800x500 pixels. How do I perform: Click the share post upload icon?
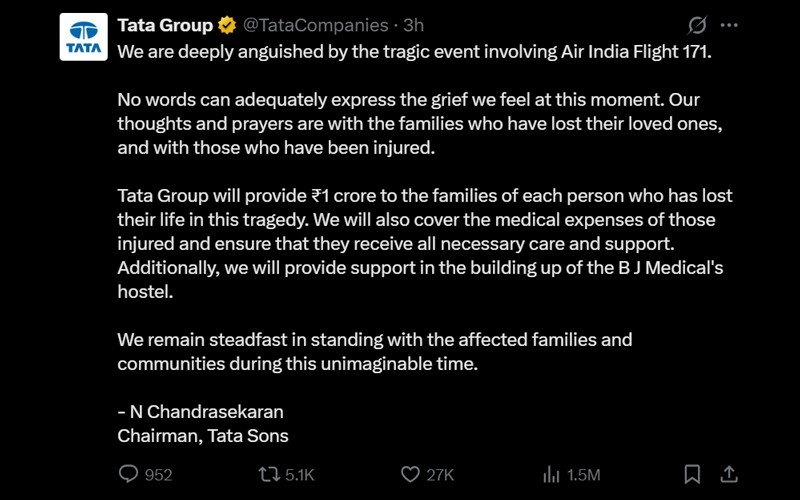[x=729, y=474]
